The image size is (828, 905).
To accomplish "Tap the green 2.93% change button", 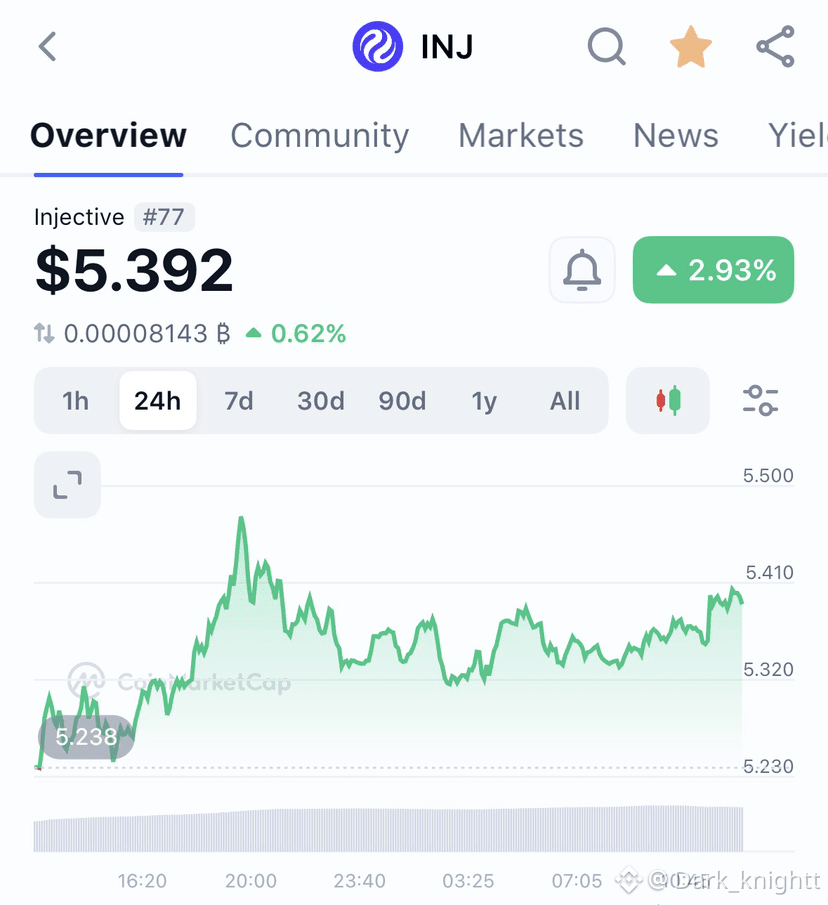I will 713,270.
